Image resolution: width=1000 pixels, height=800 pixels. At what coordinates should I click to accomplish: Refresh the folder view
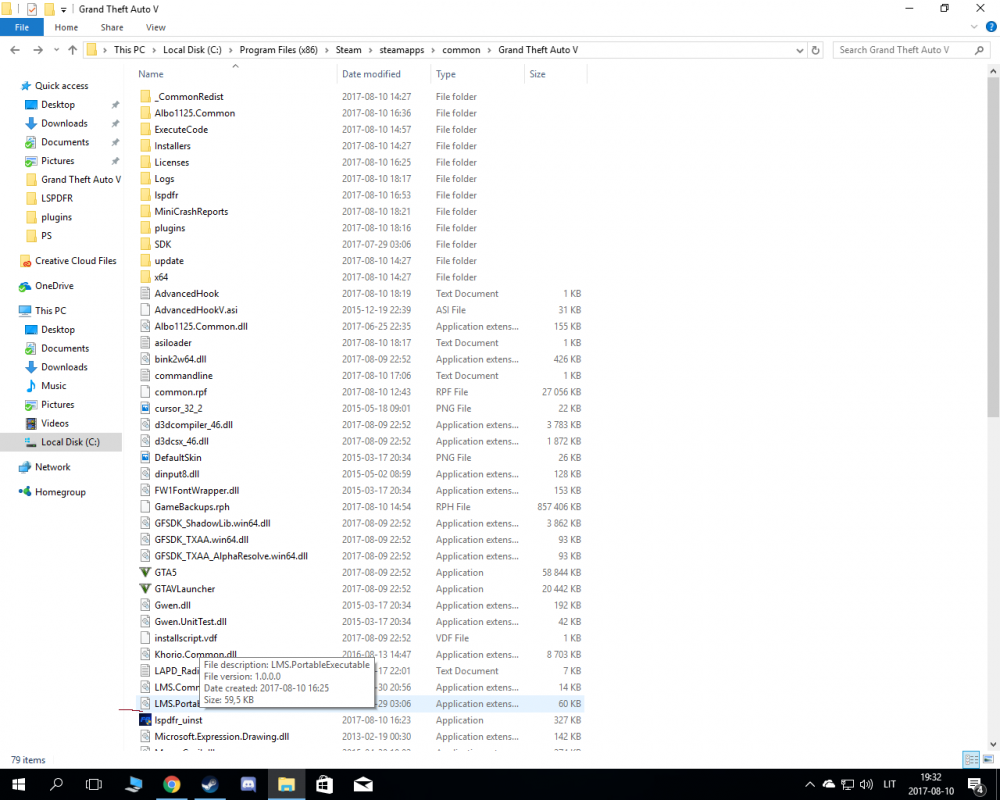(815, 50)
